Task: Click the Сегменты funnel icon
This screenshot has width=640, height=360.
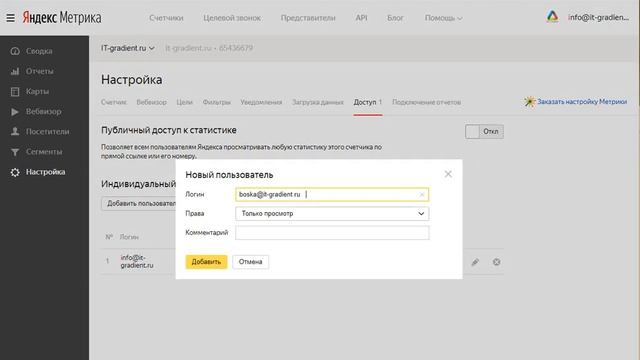Action: click(15, 152)
